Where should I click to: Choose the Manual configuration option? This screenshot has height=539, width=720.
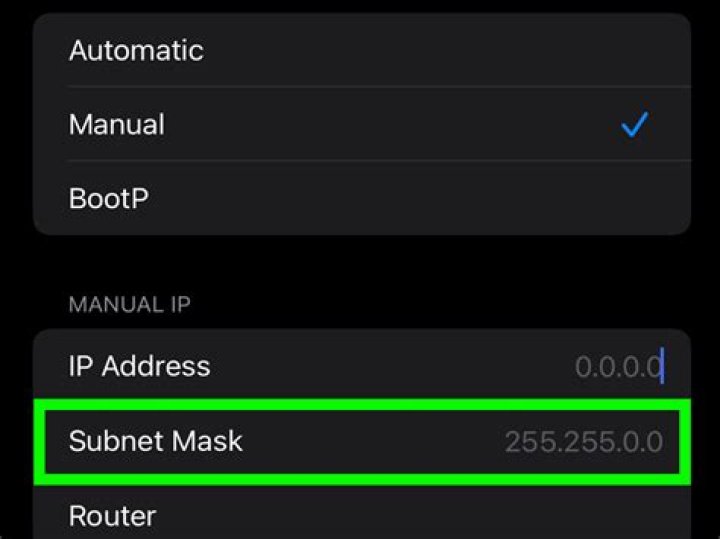click(x=117, y=125)
